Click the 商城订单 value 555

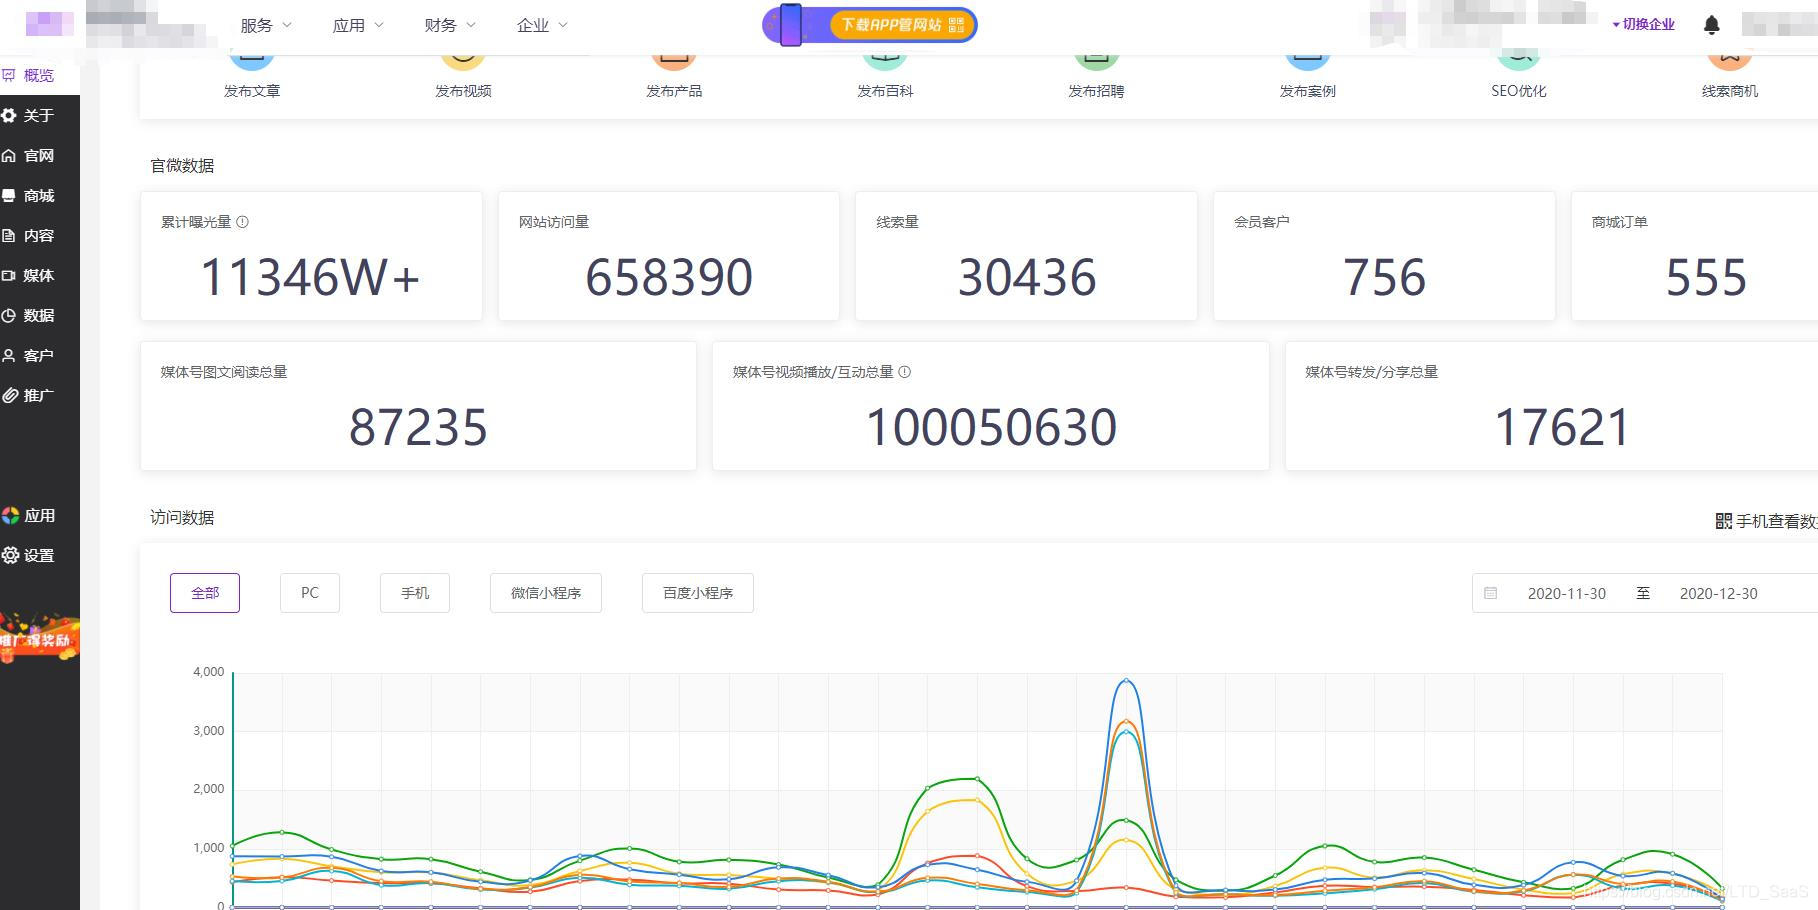1706,277
